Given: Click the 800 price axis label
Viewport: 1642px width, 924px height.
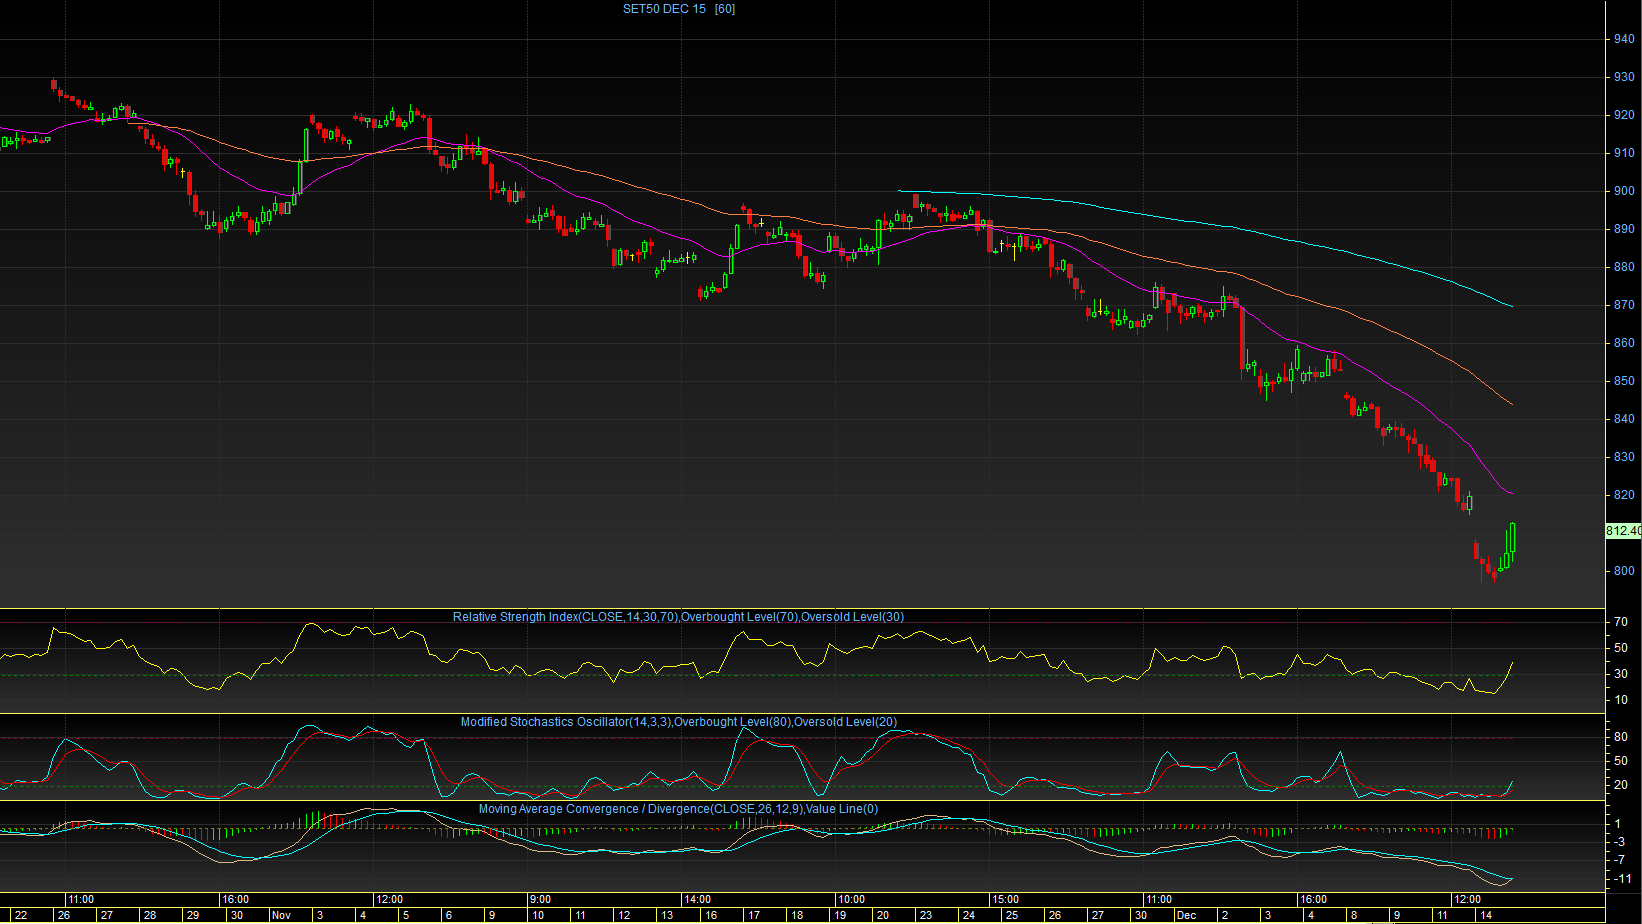Looking at the screenshot, I should point(1623,571).
